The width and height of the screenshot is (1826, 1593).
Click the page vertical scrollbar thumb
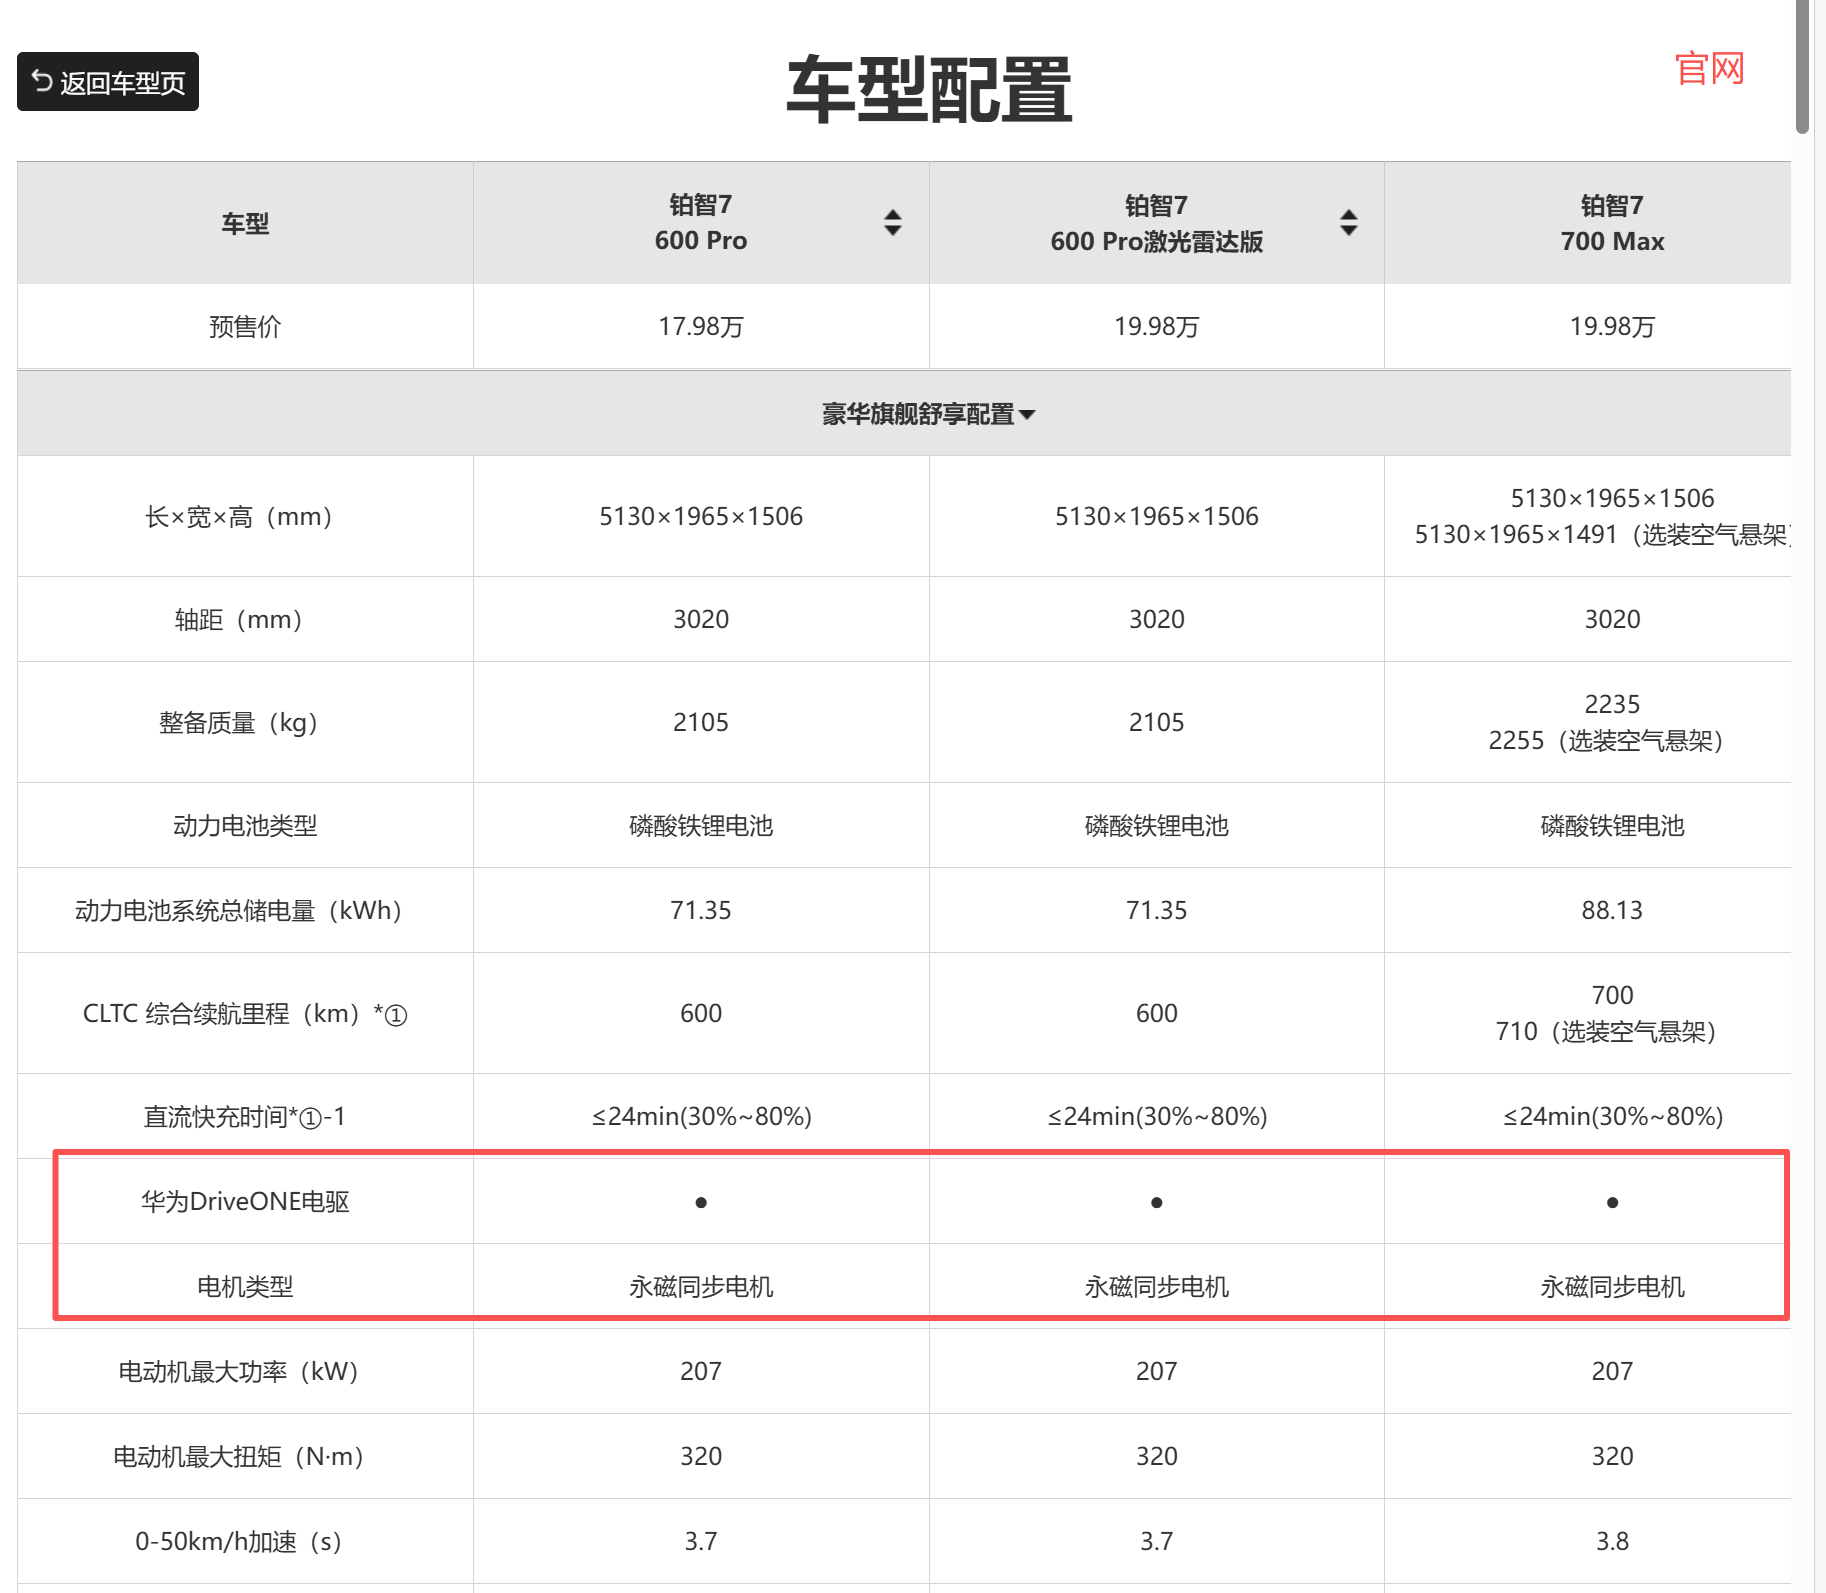click(1803, 66)
